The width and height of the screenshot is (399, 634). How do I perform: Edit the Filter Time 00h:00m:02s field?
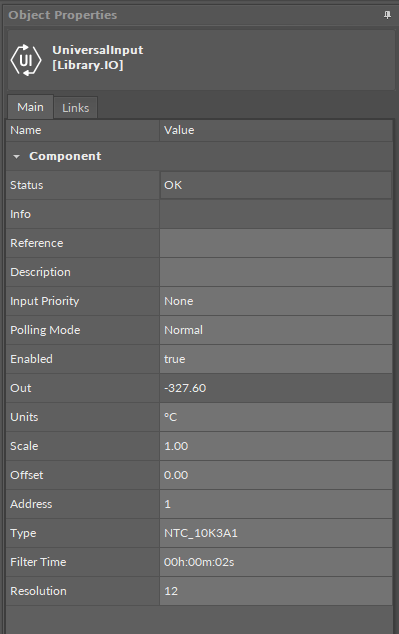point(276,562)
